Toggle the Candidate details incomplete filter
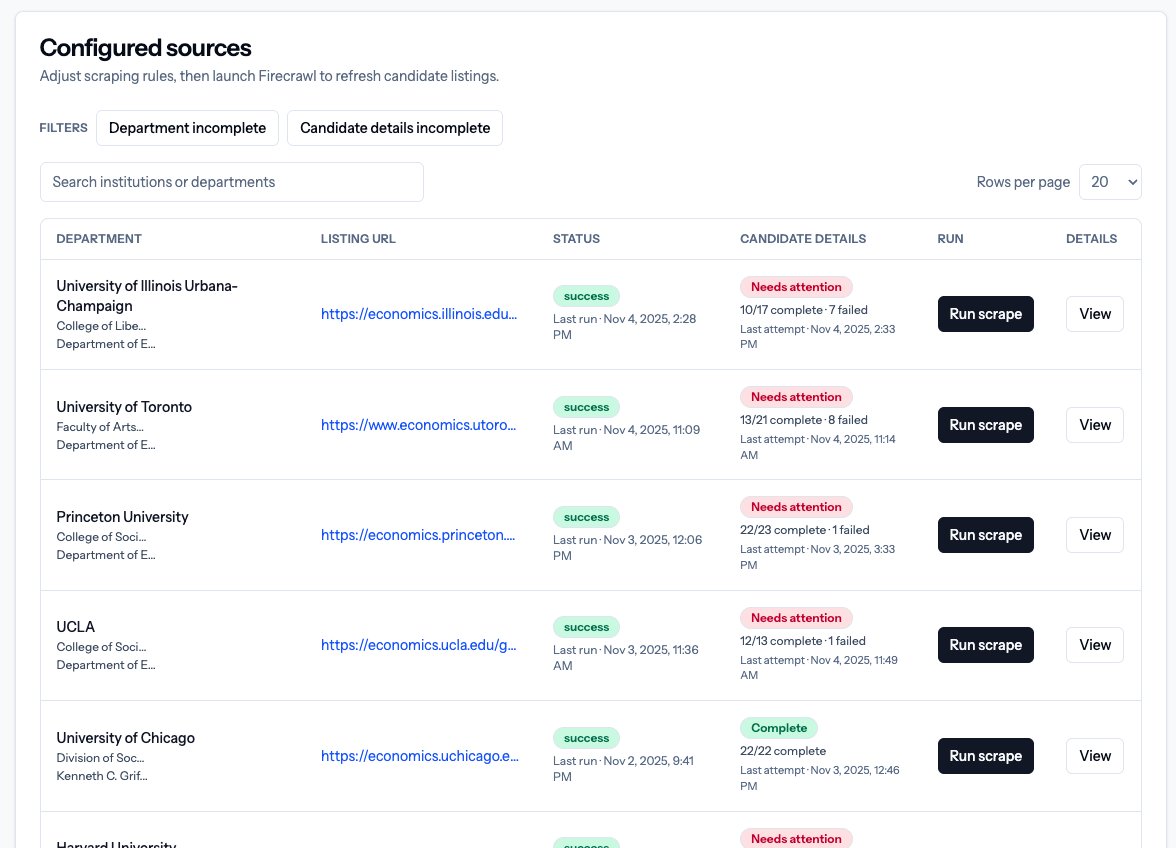Viewport: 1176px width, 848px height. tap(395, 128)
